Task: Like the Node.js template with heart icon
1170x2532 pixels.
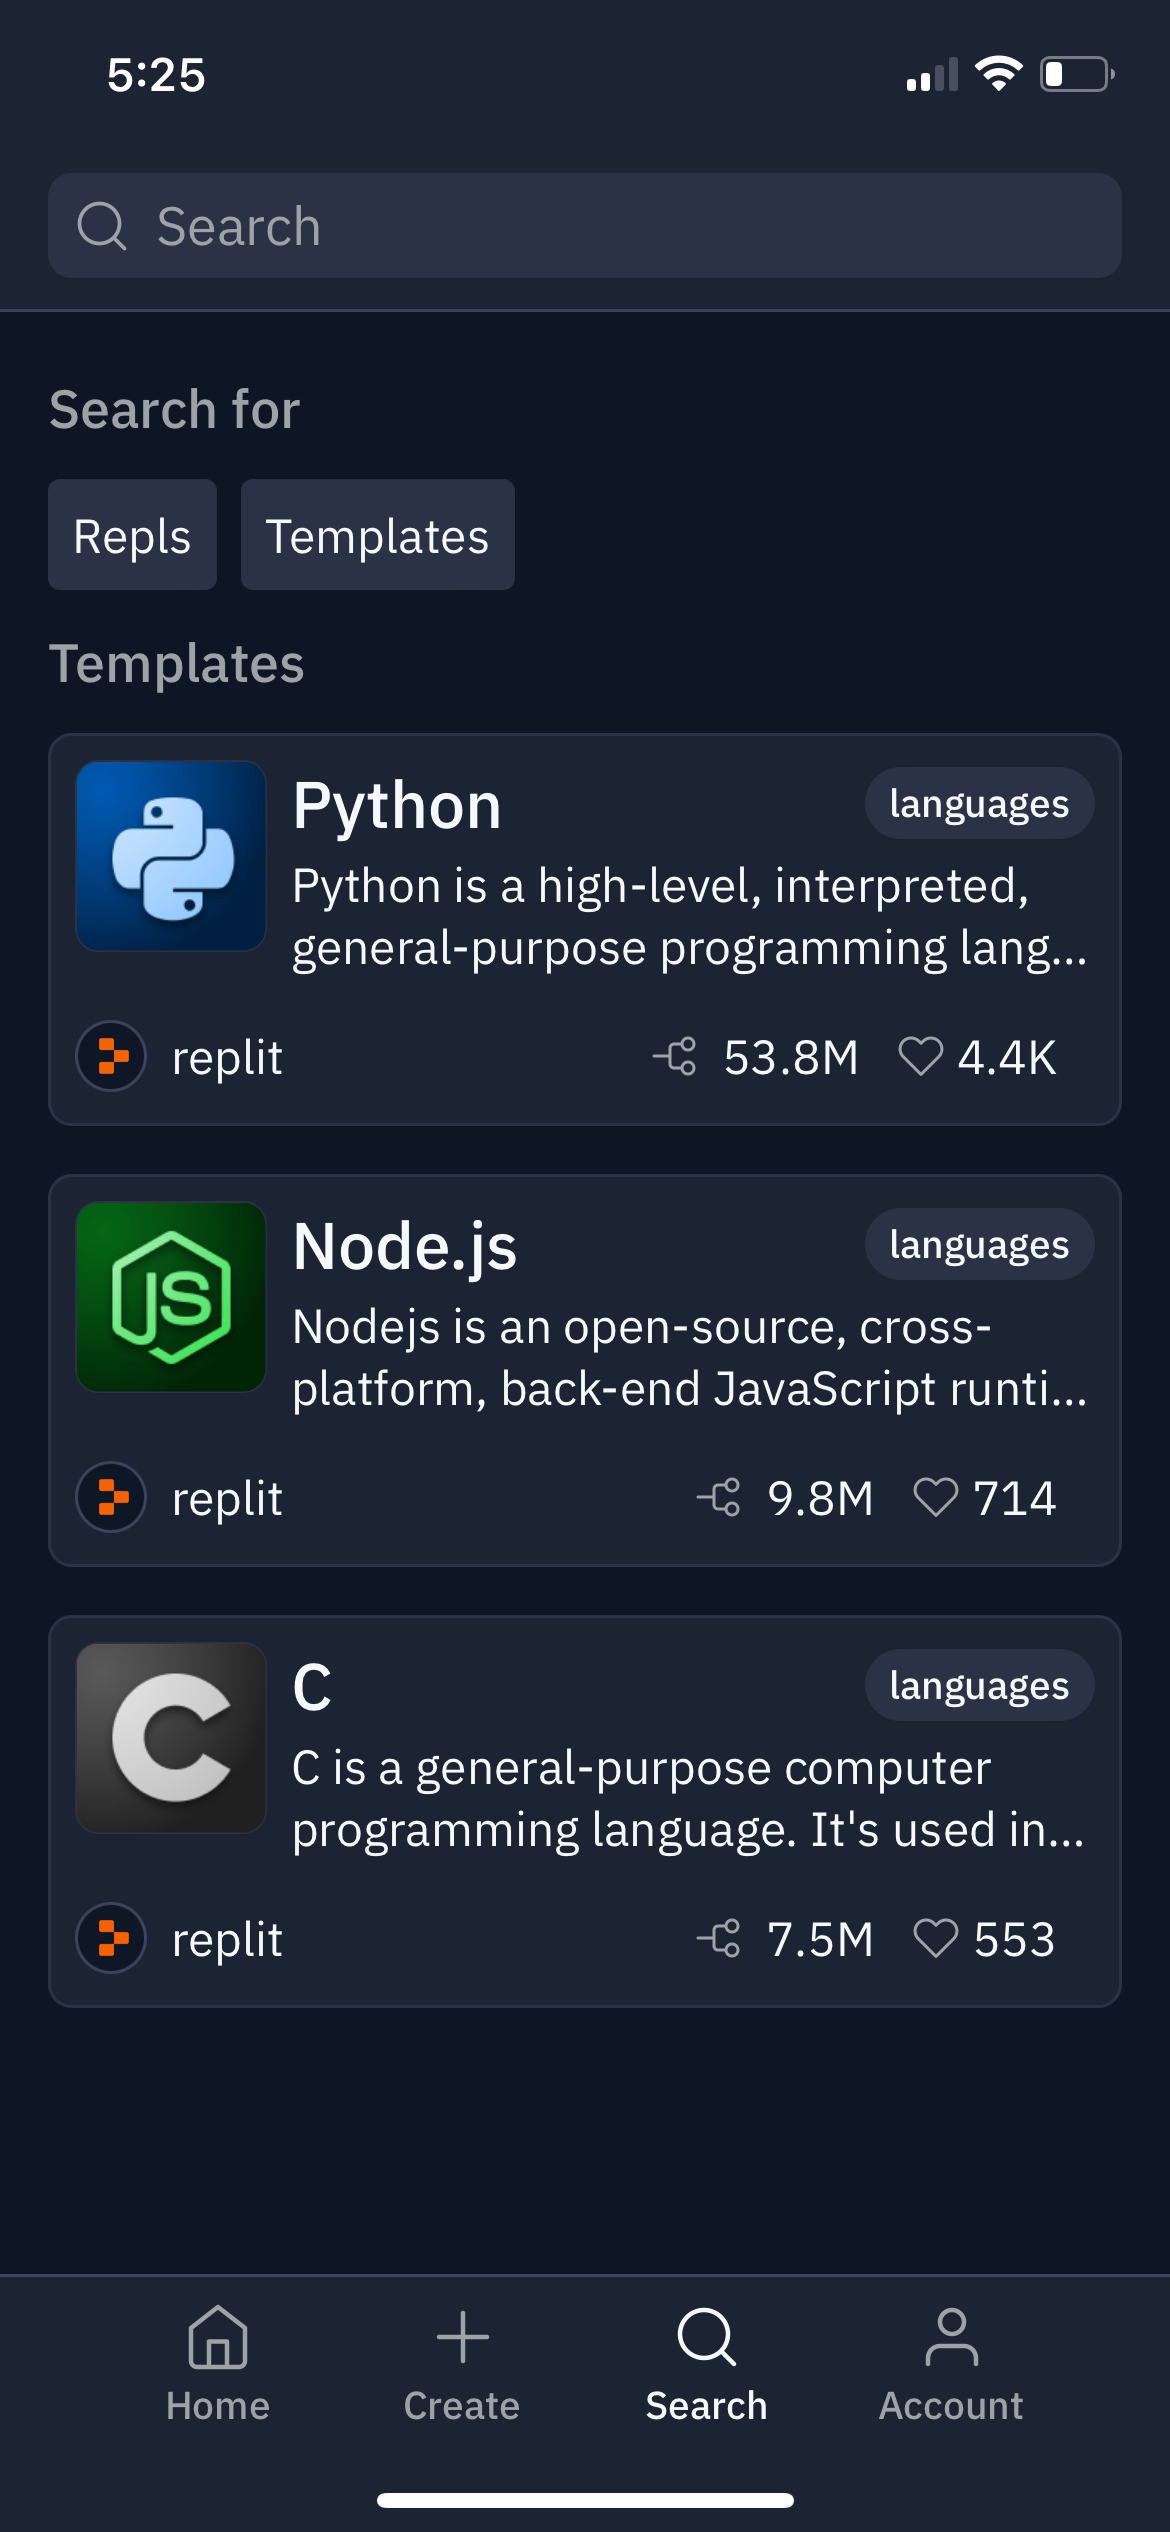Action: coord(936,1498)
